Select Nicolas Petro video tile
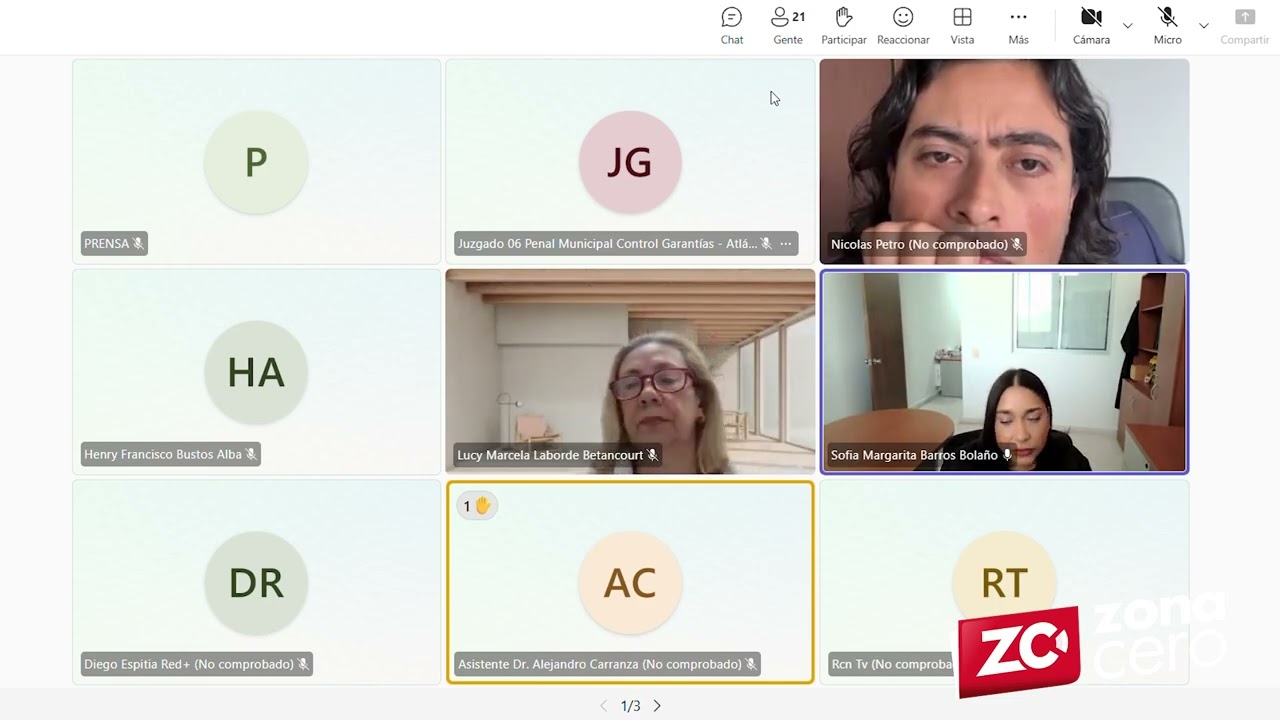 1004,150
